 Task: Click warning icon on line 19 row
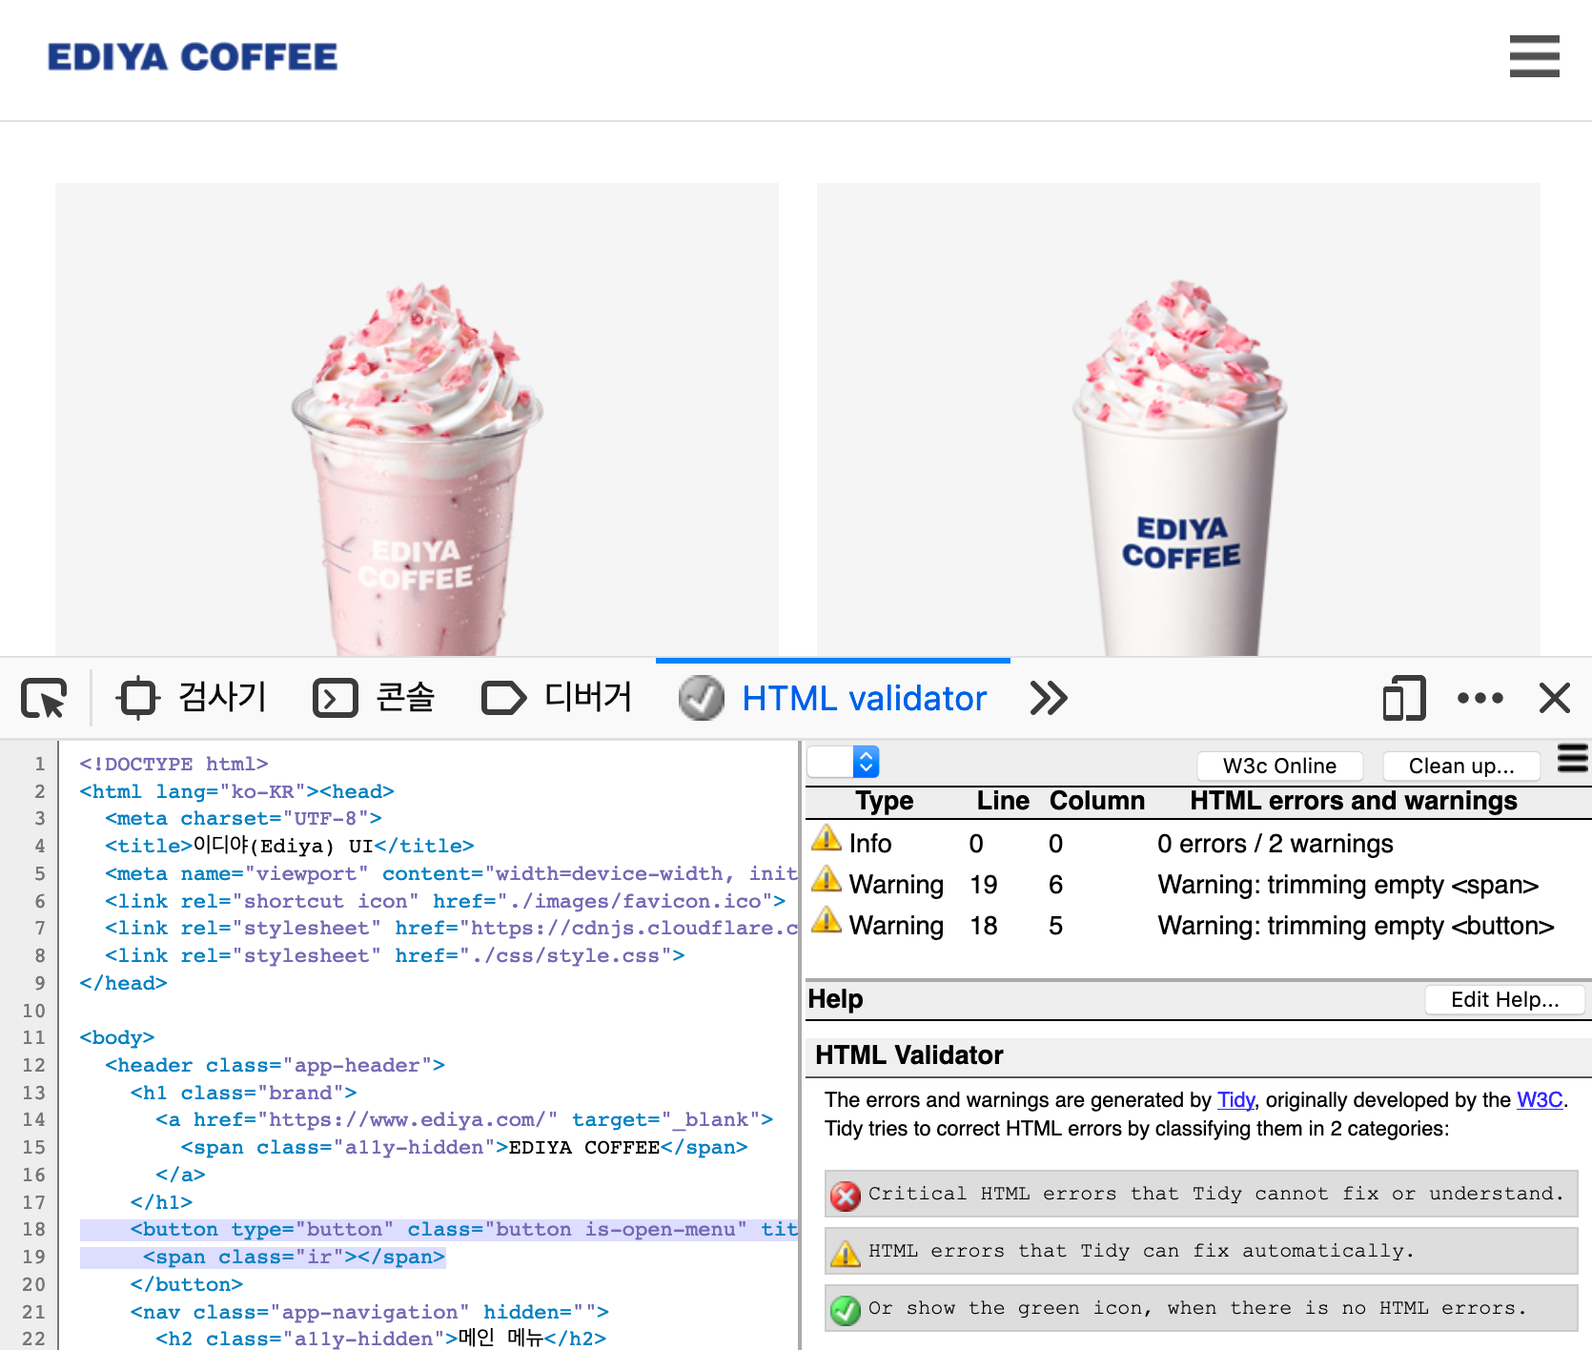(x=826, y=879)
